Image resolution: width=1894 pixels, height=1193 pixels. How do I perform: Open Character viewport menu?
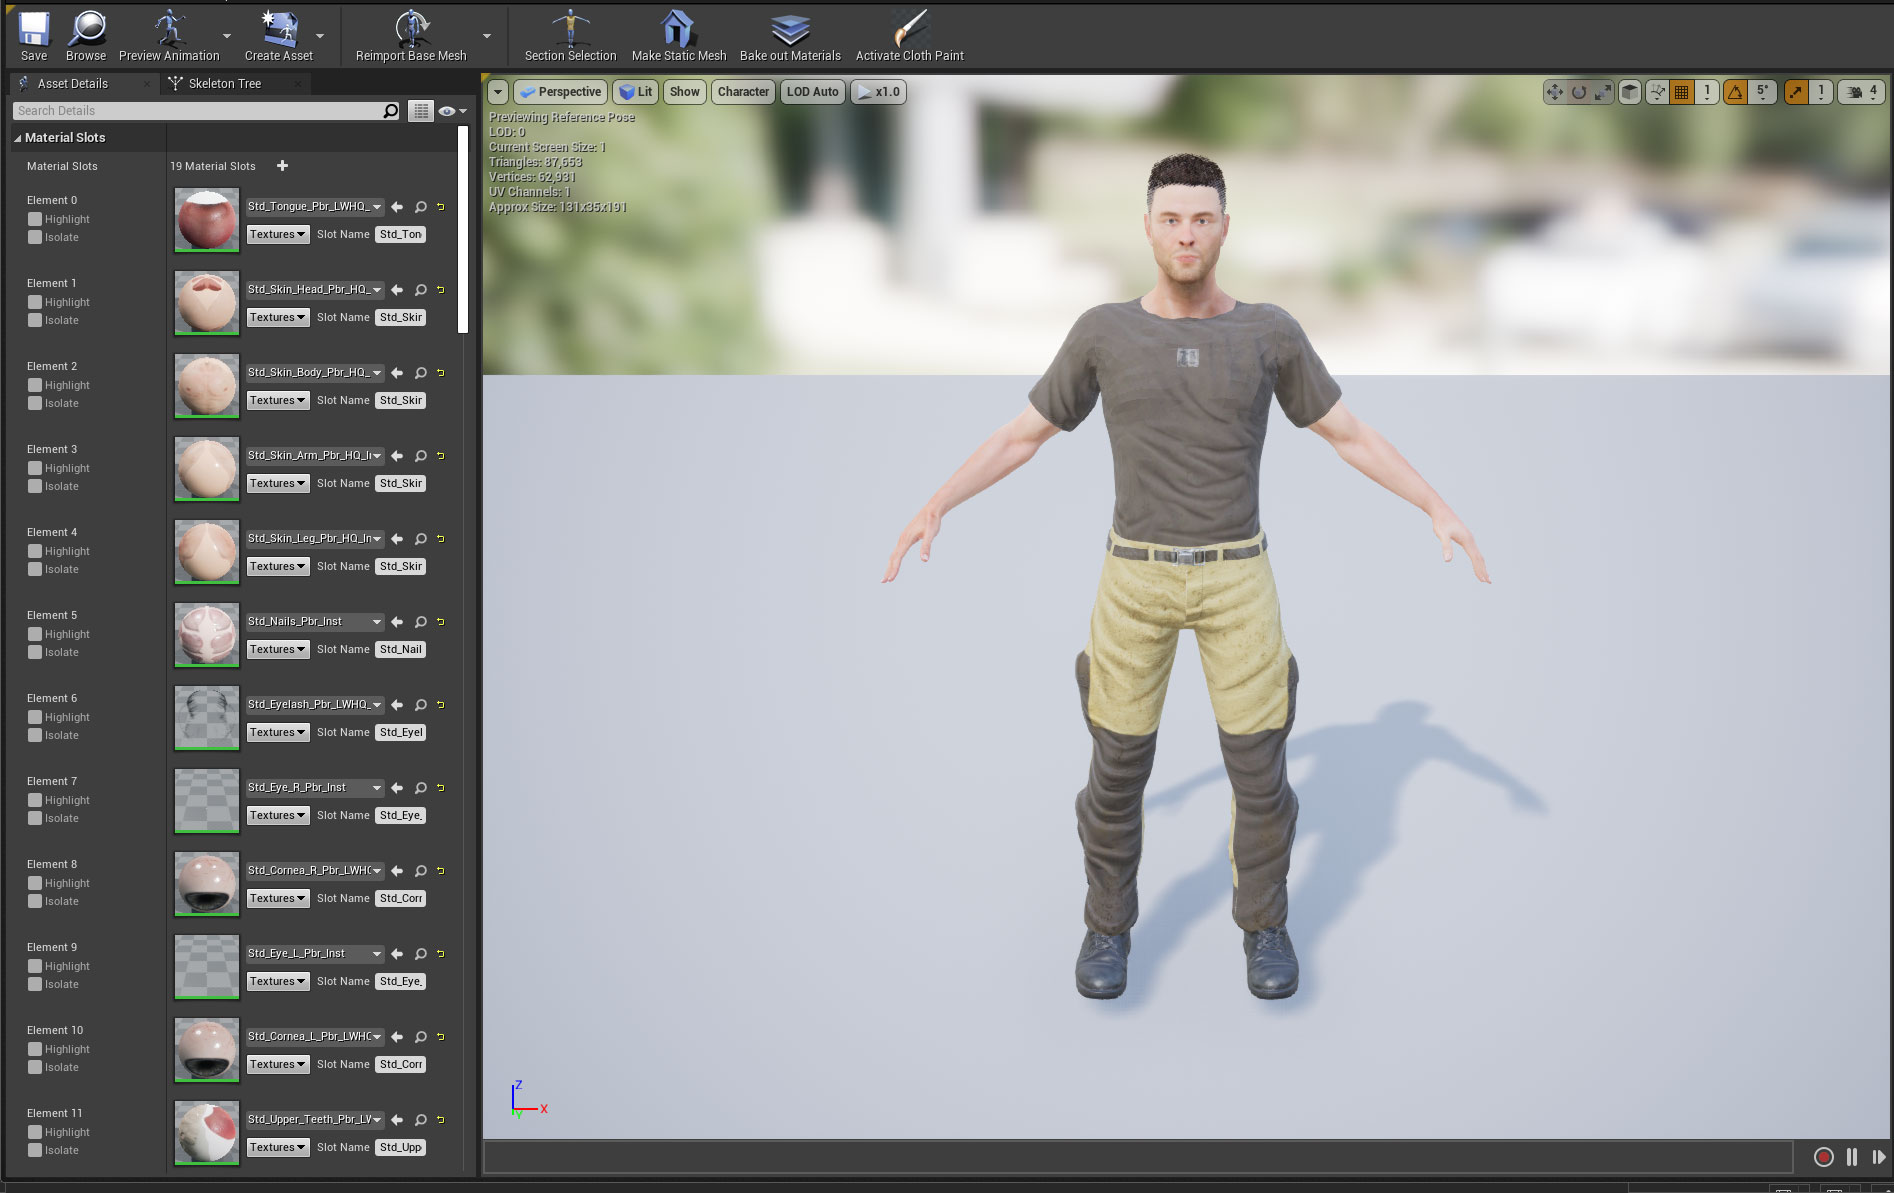point(743,92)
